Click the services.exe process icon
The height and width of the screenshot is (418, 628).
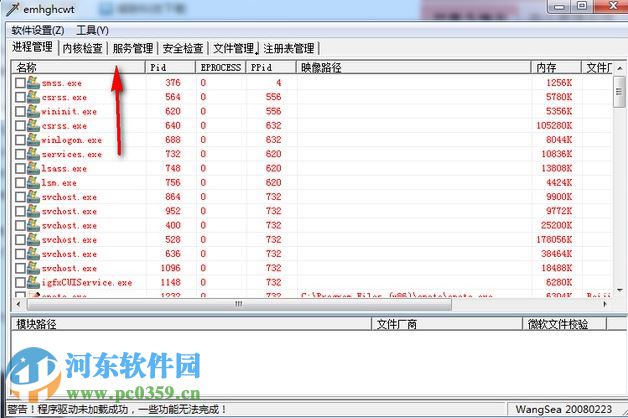pyautogui.click(x=33, y=154)
